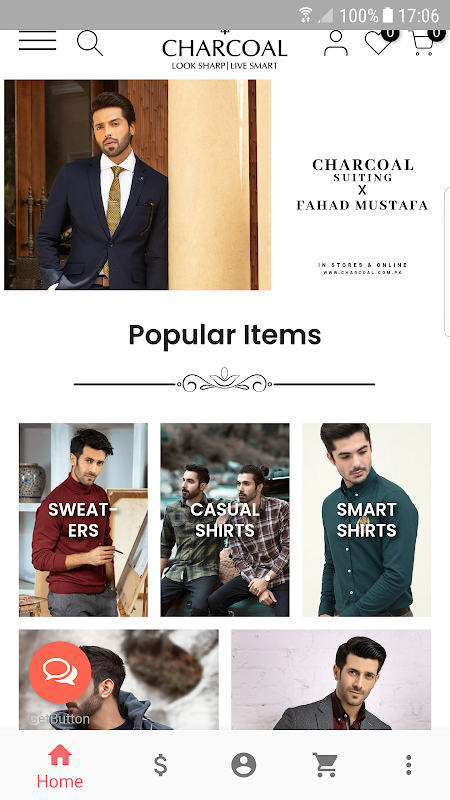Open the three-dot more options menu
The height and width of the screenshot is (800, 450).
pyautogui.click(x=408, y=765)
